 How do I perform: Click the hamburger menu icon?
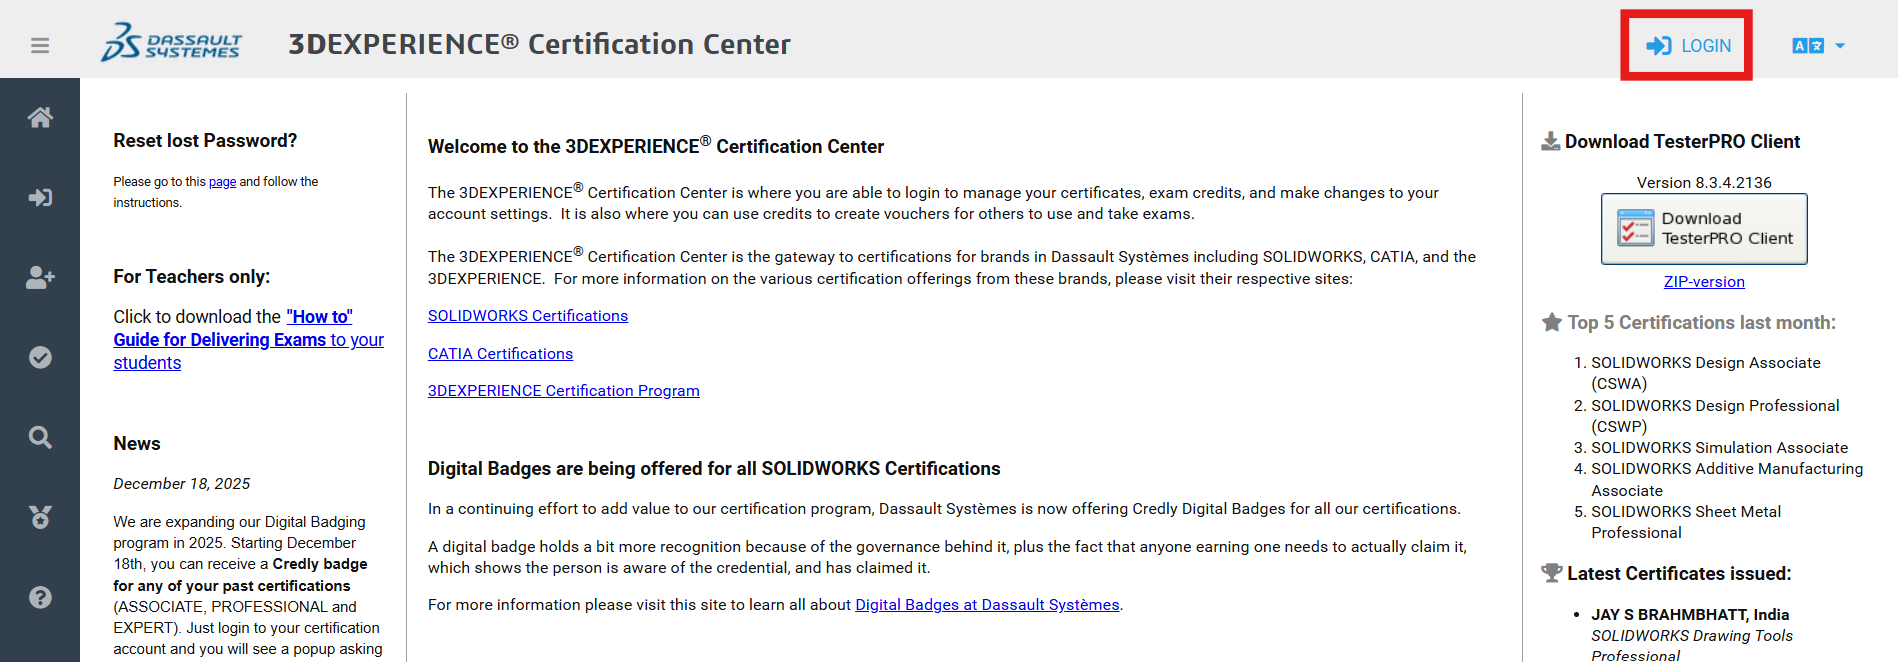pos(40,46)
